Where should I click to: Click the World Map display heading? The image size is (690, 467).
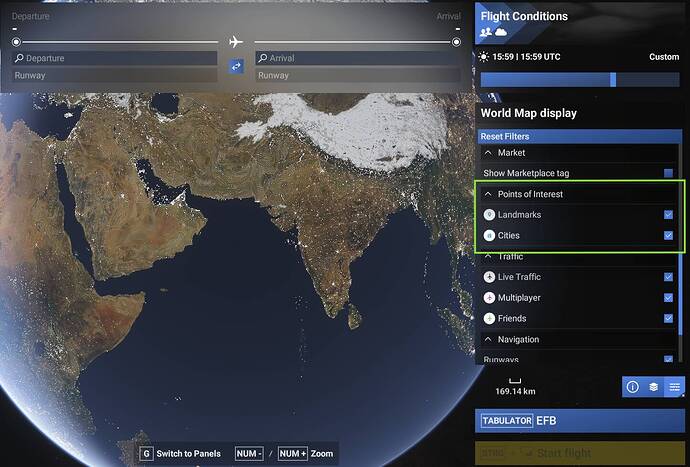pyautogui.click(x=529, y=113)
